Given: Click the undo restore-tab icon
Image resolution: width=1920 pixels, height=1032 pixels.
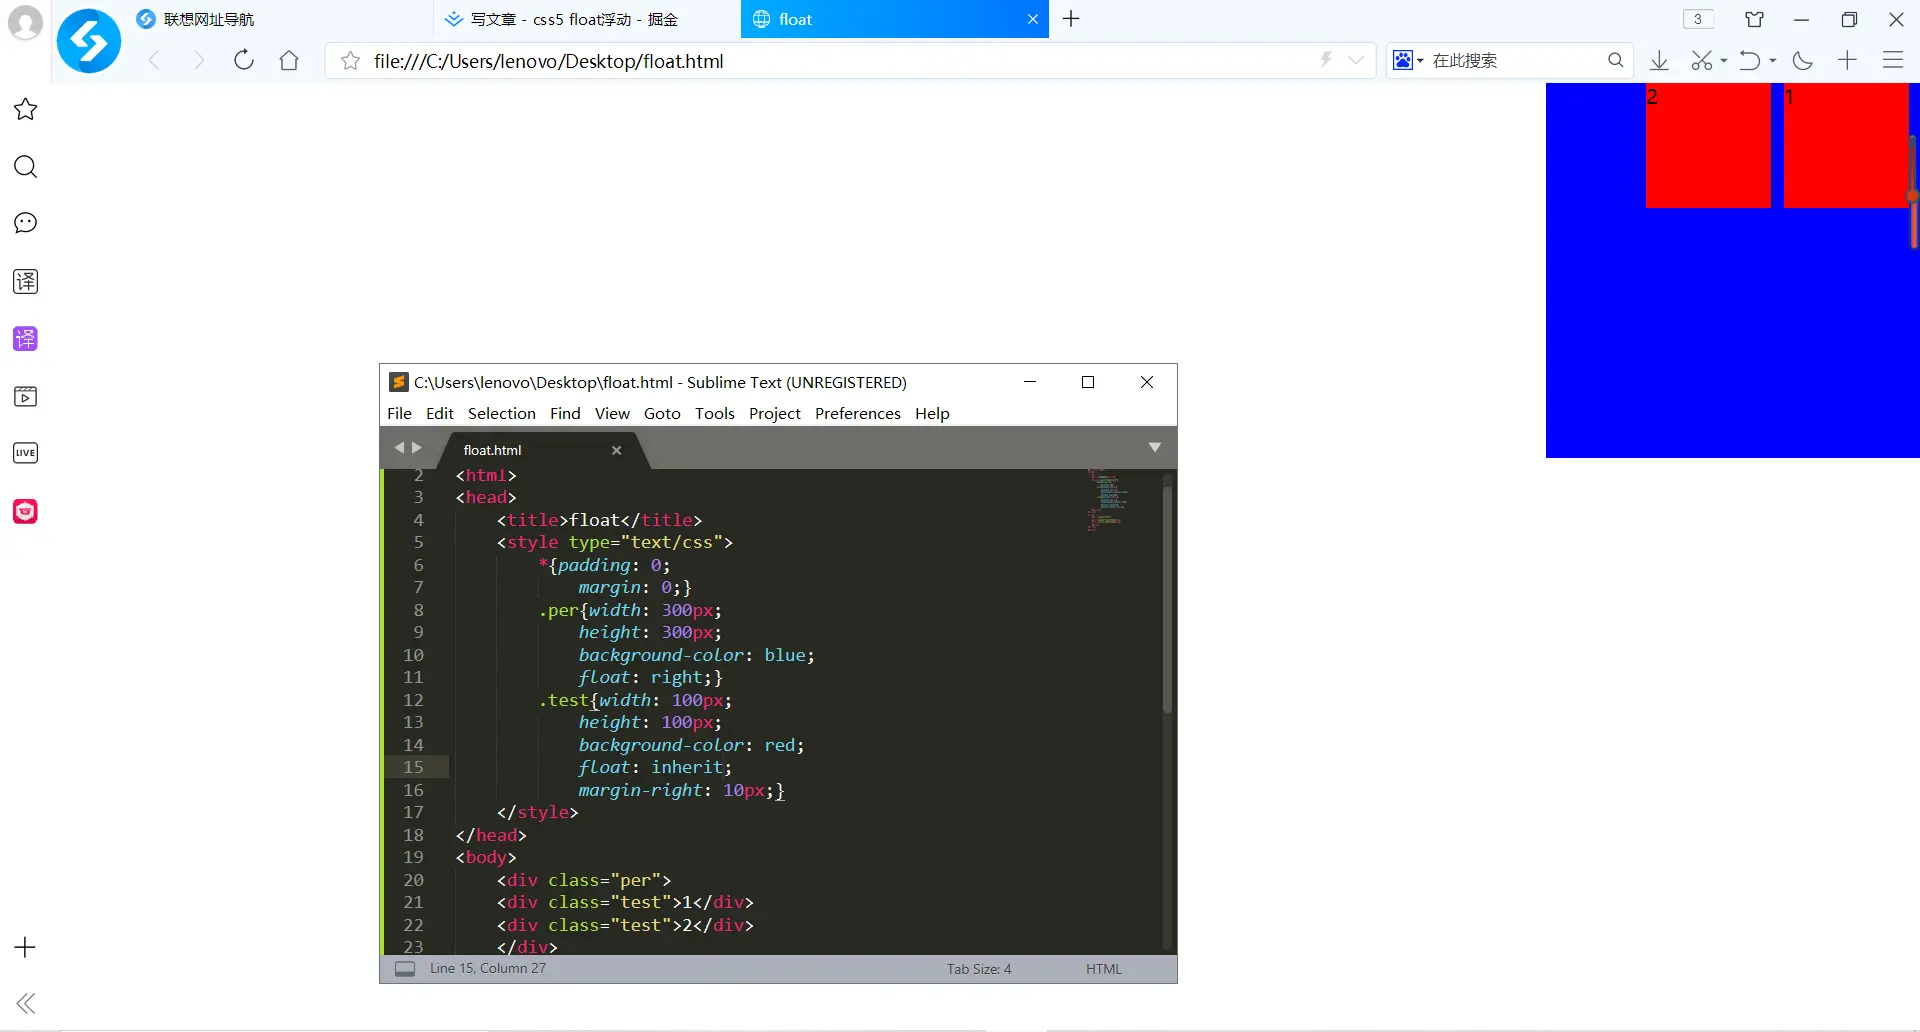Looking at the screenshot, I should (x=1750, y=61).
